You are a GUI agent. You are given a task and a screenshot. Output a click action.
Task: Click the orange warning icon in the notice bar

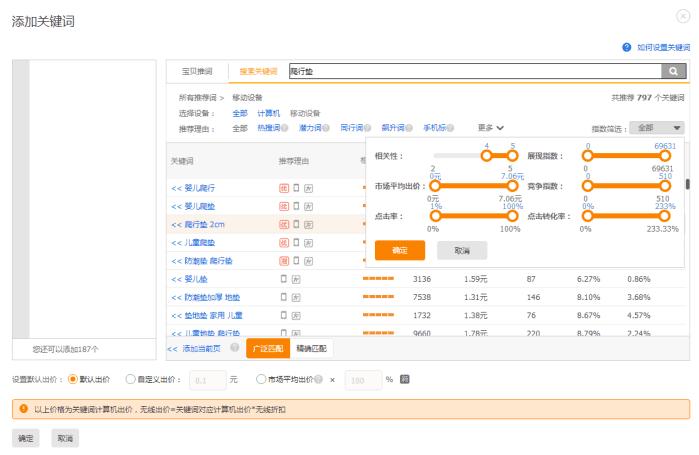[24, 409]
